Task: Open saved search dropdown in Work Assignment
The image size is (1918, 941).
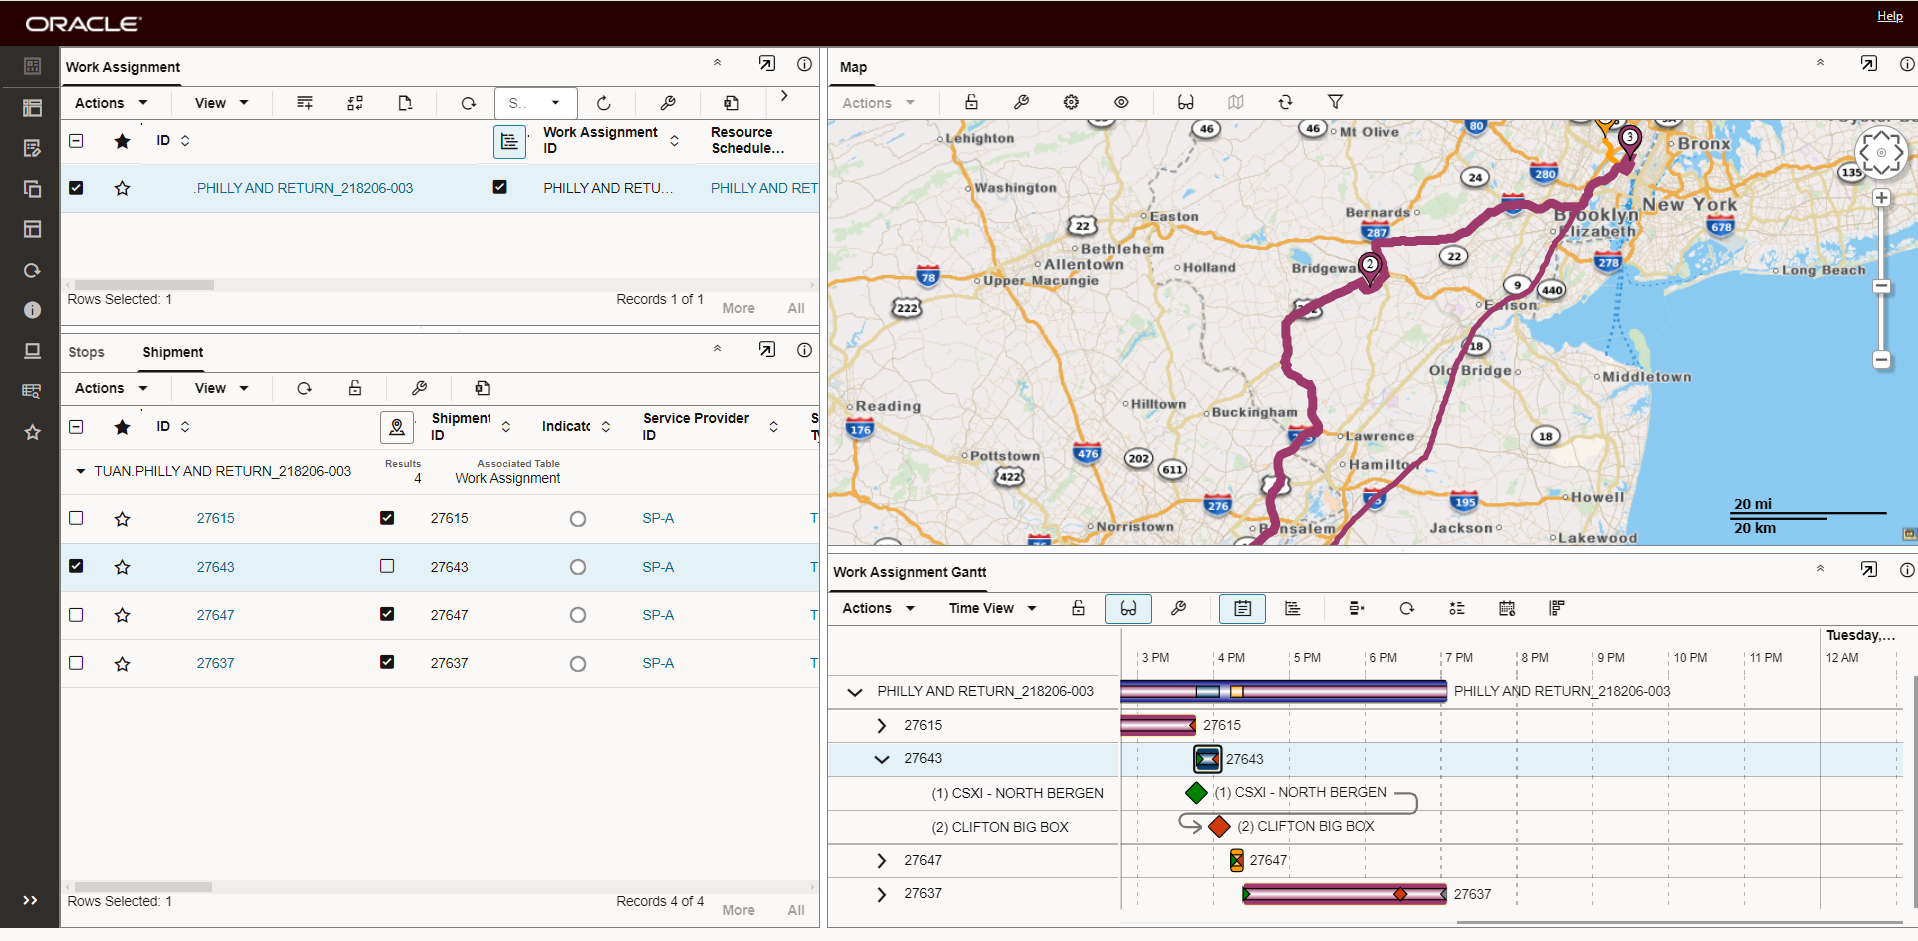Action: 536,103
